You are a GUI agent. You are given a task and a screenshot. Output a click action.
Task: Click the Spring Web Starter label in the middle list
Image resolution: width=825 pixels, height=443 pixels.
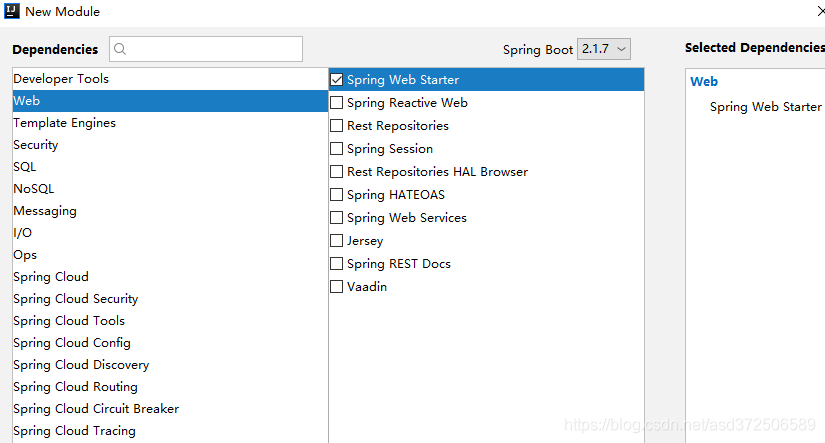pos(403,80)
